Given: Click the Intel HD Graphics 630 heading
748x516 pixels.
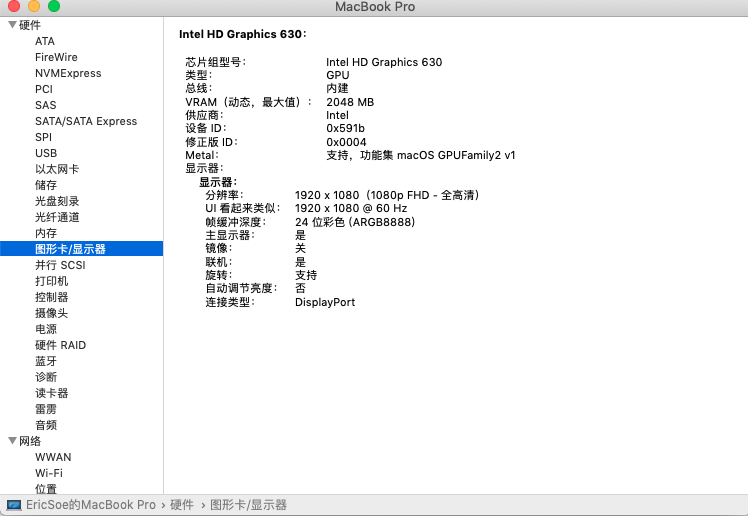Looking at the screenshot, I should pos(243,34).
